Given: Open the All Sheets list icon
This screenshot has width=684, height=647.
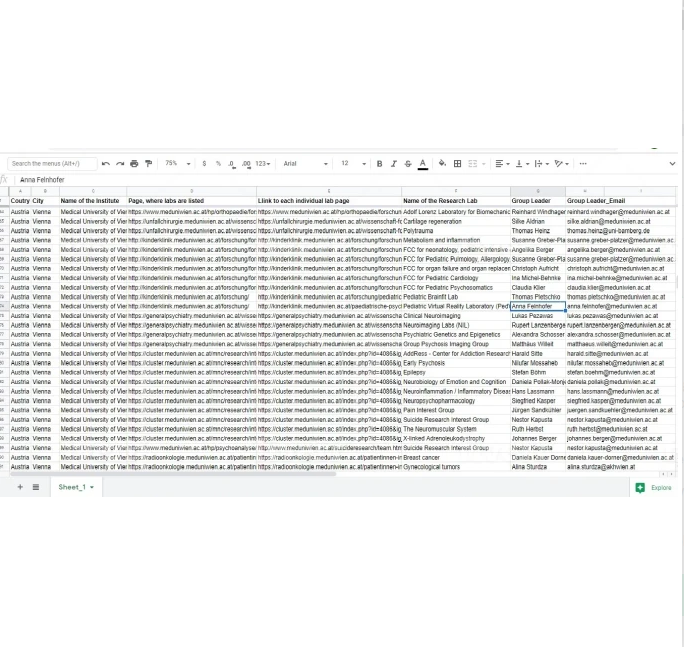Looking at the screenshot, I should pos(36,487).
